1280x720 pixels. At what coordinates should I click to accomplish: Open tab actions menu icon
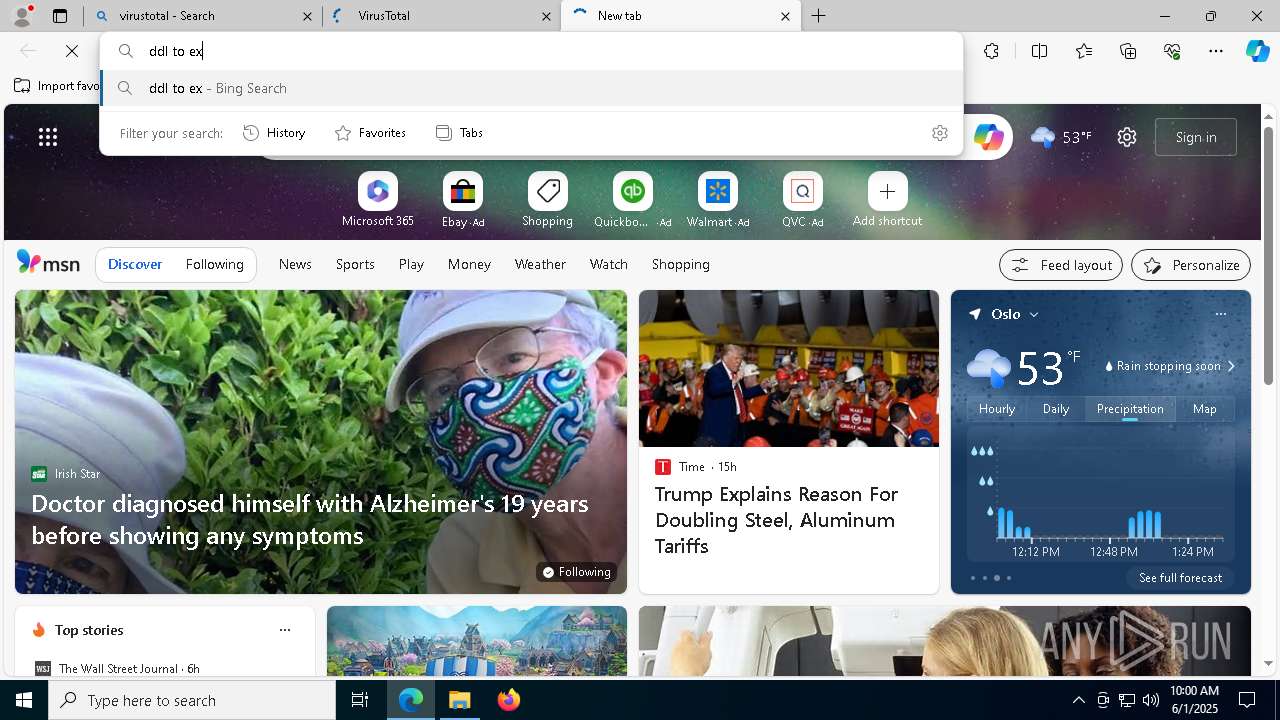coord(60,16)
